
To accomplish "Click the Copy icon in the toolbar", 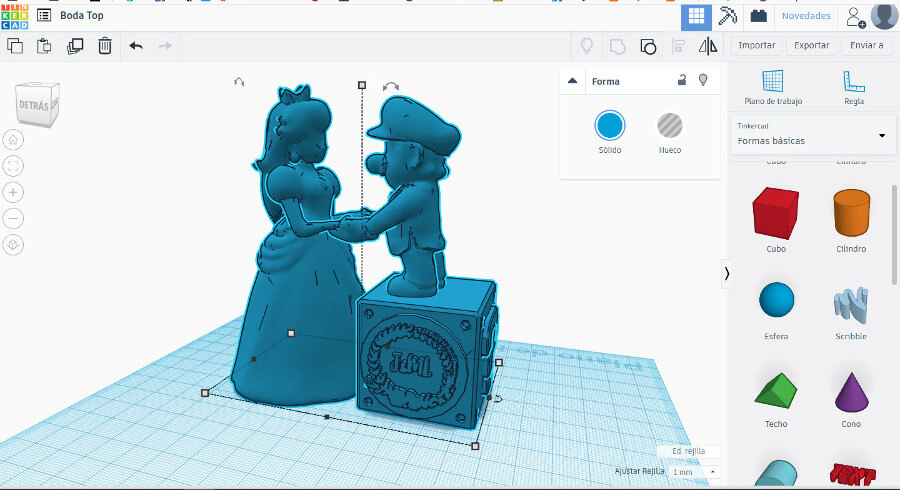I will (15, 46).
